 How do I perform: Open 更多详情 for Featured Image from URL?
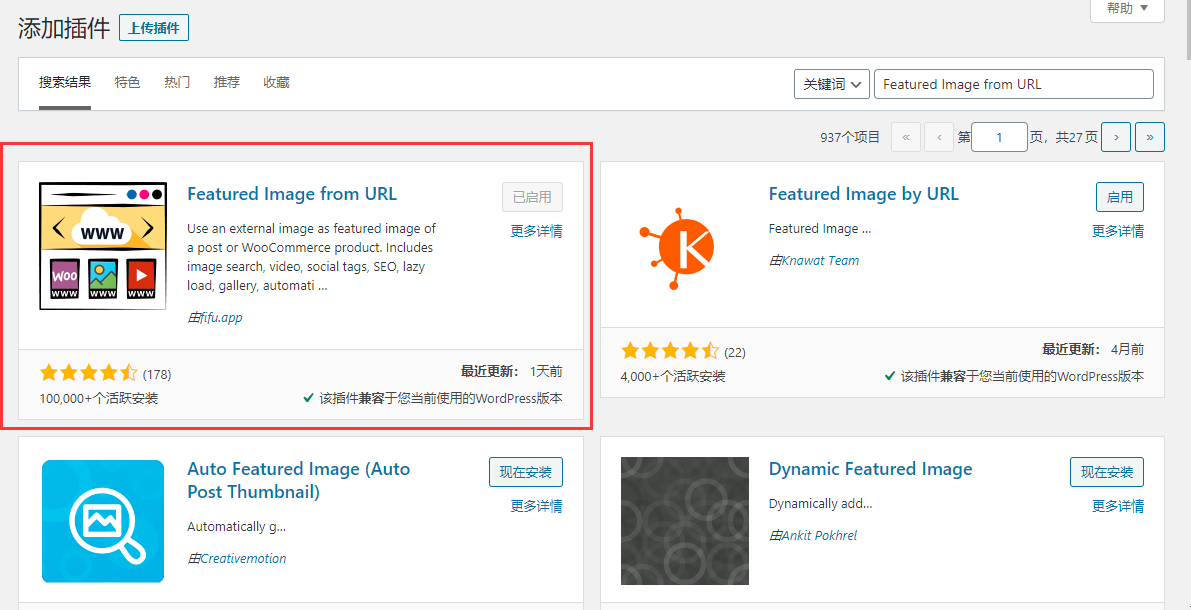tap(536, 231)
